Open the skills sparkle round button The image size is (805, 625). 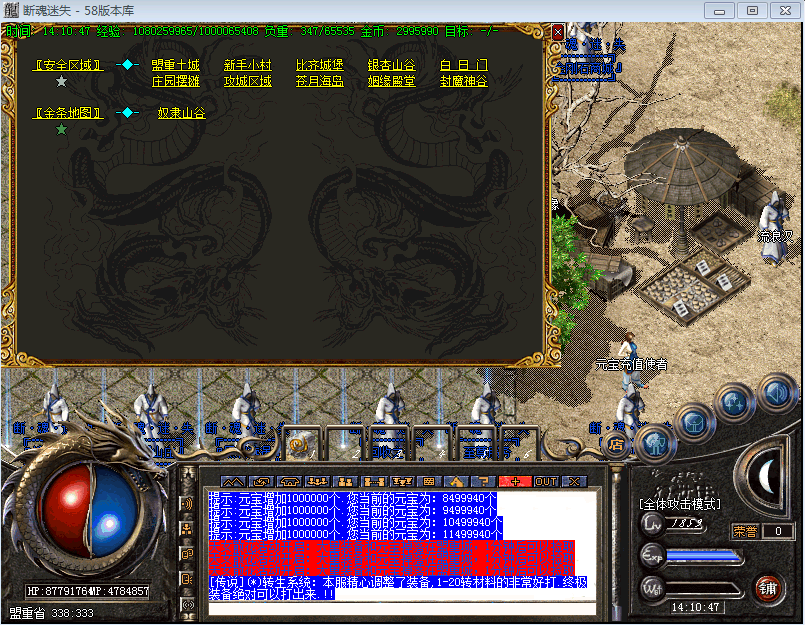735,403
